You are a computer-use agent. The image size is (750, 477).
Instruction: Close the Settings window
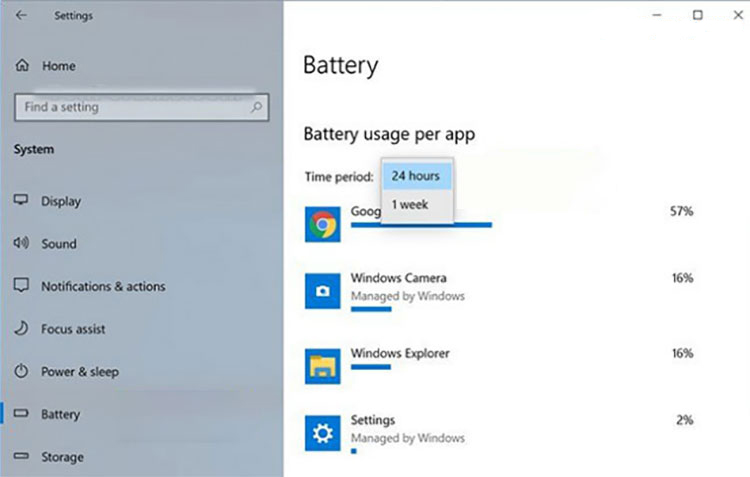click(x=738, y=15)
